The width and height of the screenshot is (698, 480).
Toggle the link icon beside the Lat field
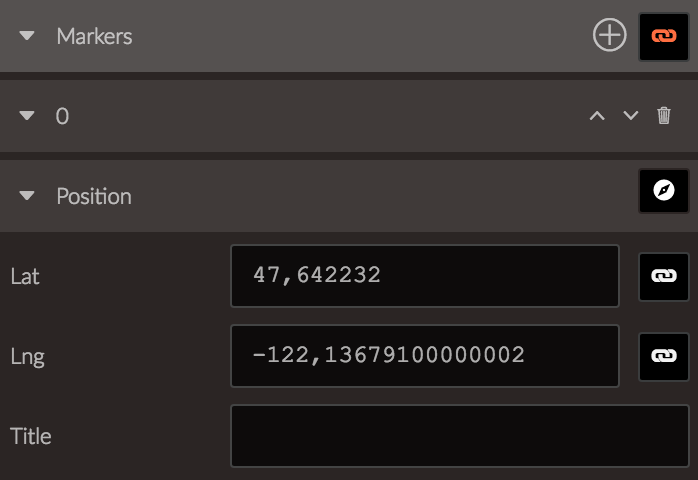(x=664, y=277)
